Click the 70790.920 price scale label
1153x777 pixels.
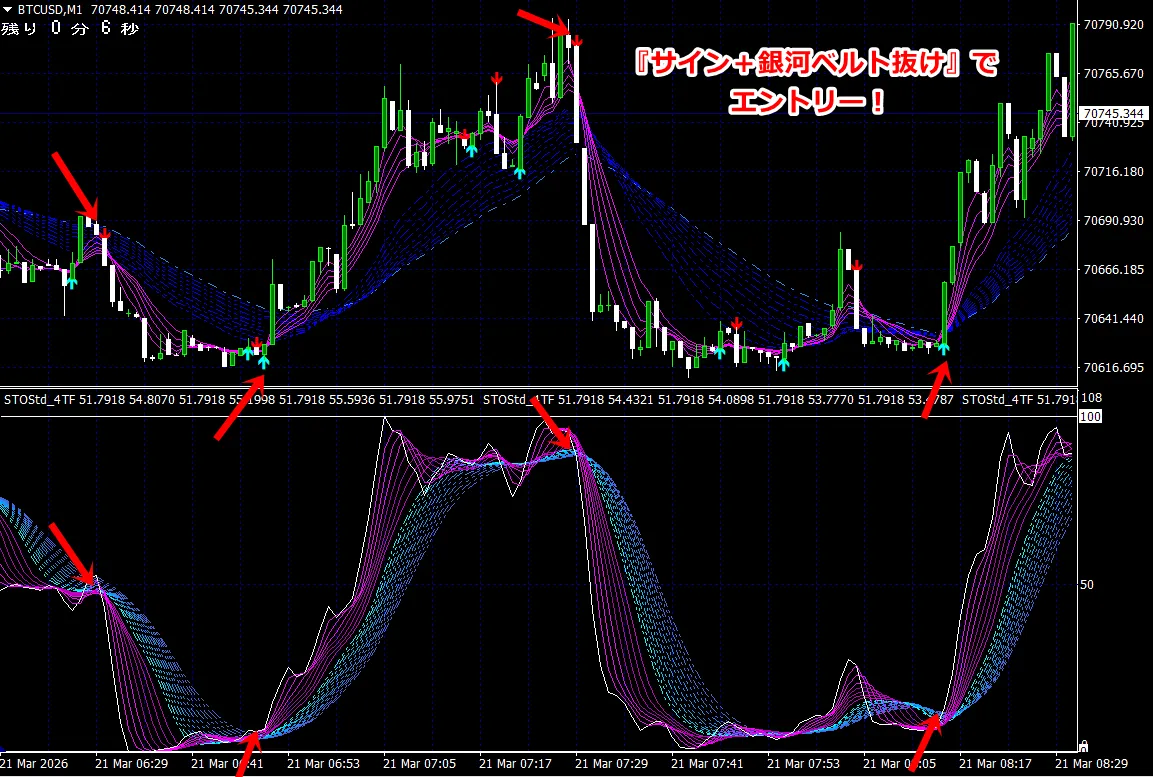point(1112,24)
